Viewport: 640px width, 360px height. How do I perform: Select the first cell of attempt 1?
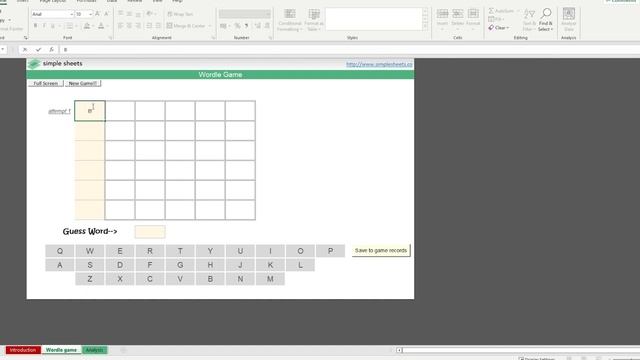pos(90,111)
